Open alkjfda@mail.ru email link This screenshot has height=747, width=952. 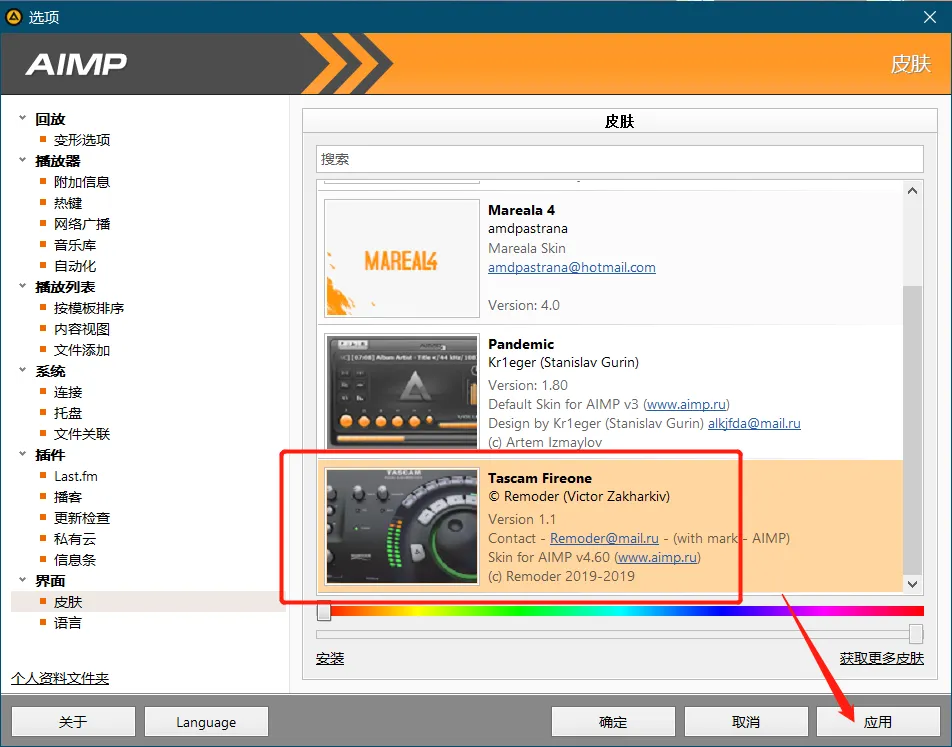coord(754,423)
